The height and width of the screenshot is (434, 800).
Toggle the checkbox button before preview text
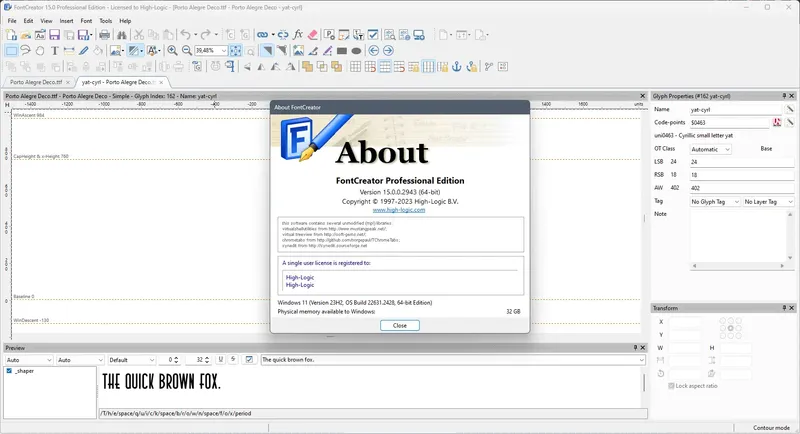tap(249, 360)
